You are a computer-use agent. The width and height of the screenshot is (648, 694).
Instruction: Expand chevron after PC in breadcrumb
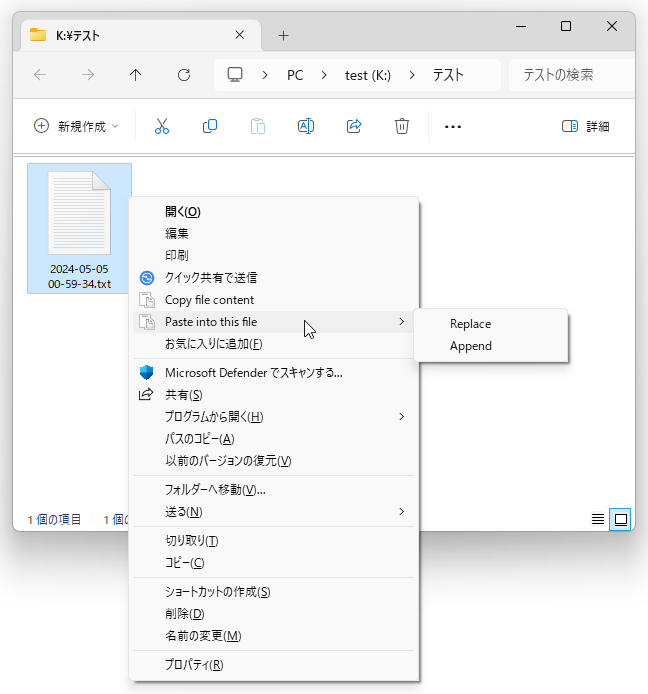(324, 75)
